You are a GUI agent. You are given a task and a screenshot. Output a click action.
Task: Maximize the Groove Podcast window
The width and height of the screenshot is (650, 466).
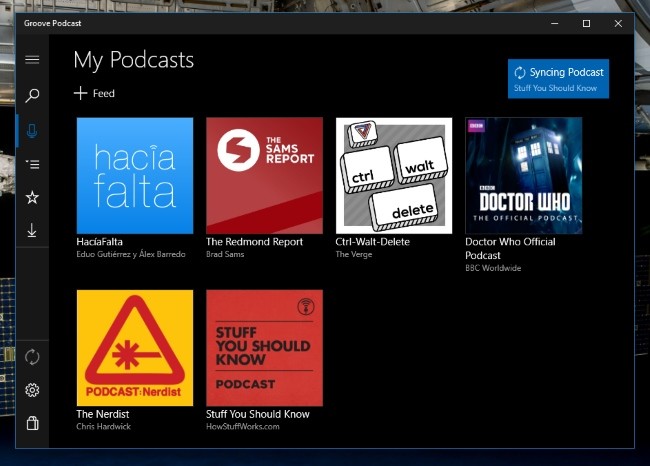pyautogui.click(x=586, y=23)
